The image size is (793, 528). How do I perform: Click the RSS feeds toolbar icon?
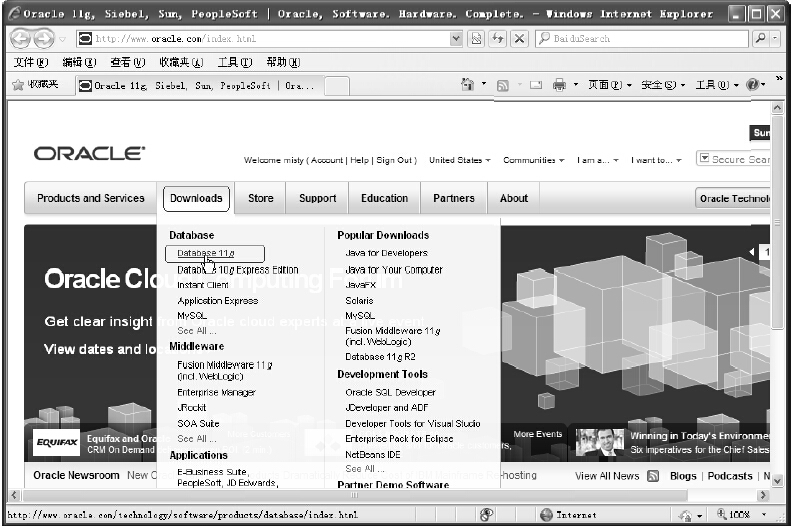[x=502, y=85]
